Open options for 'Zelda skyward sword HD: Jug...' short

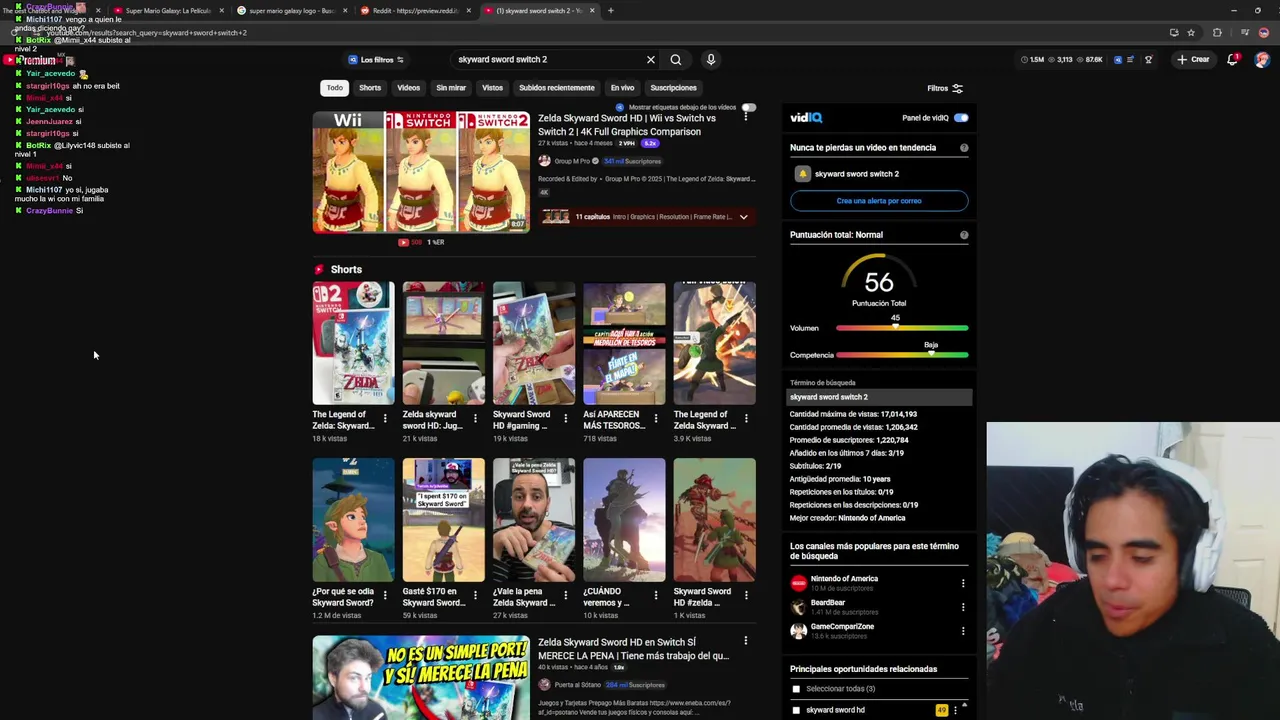point(475,418)
